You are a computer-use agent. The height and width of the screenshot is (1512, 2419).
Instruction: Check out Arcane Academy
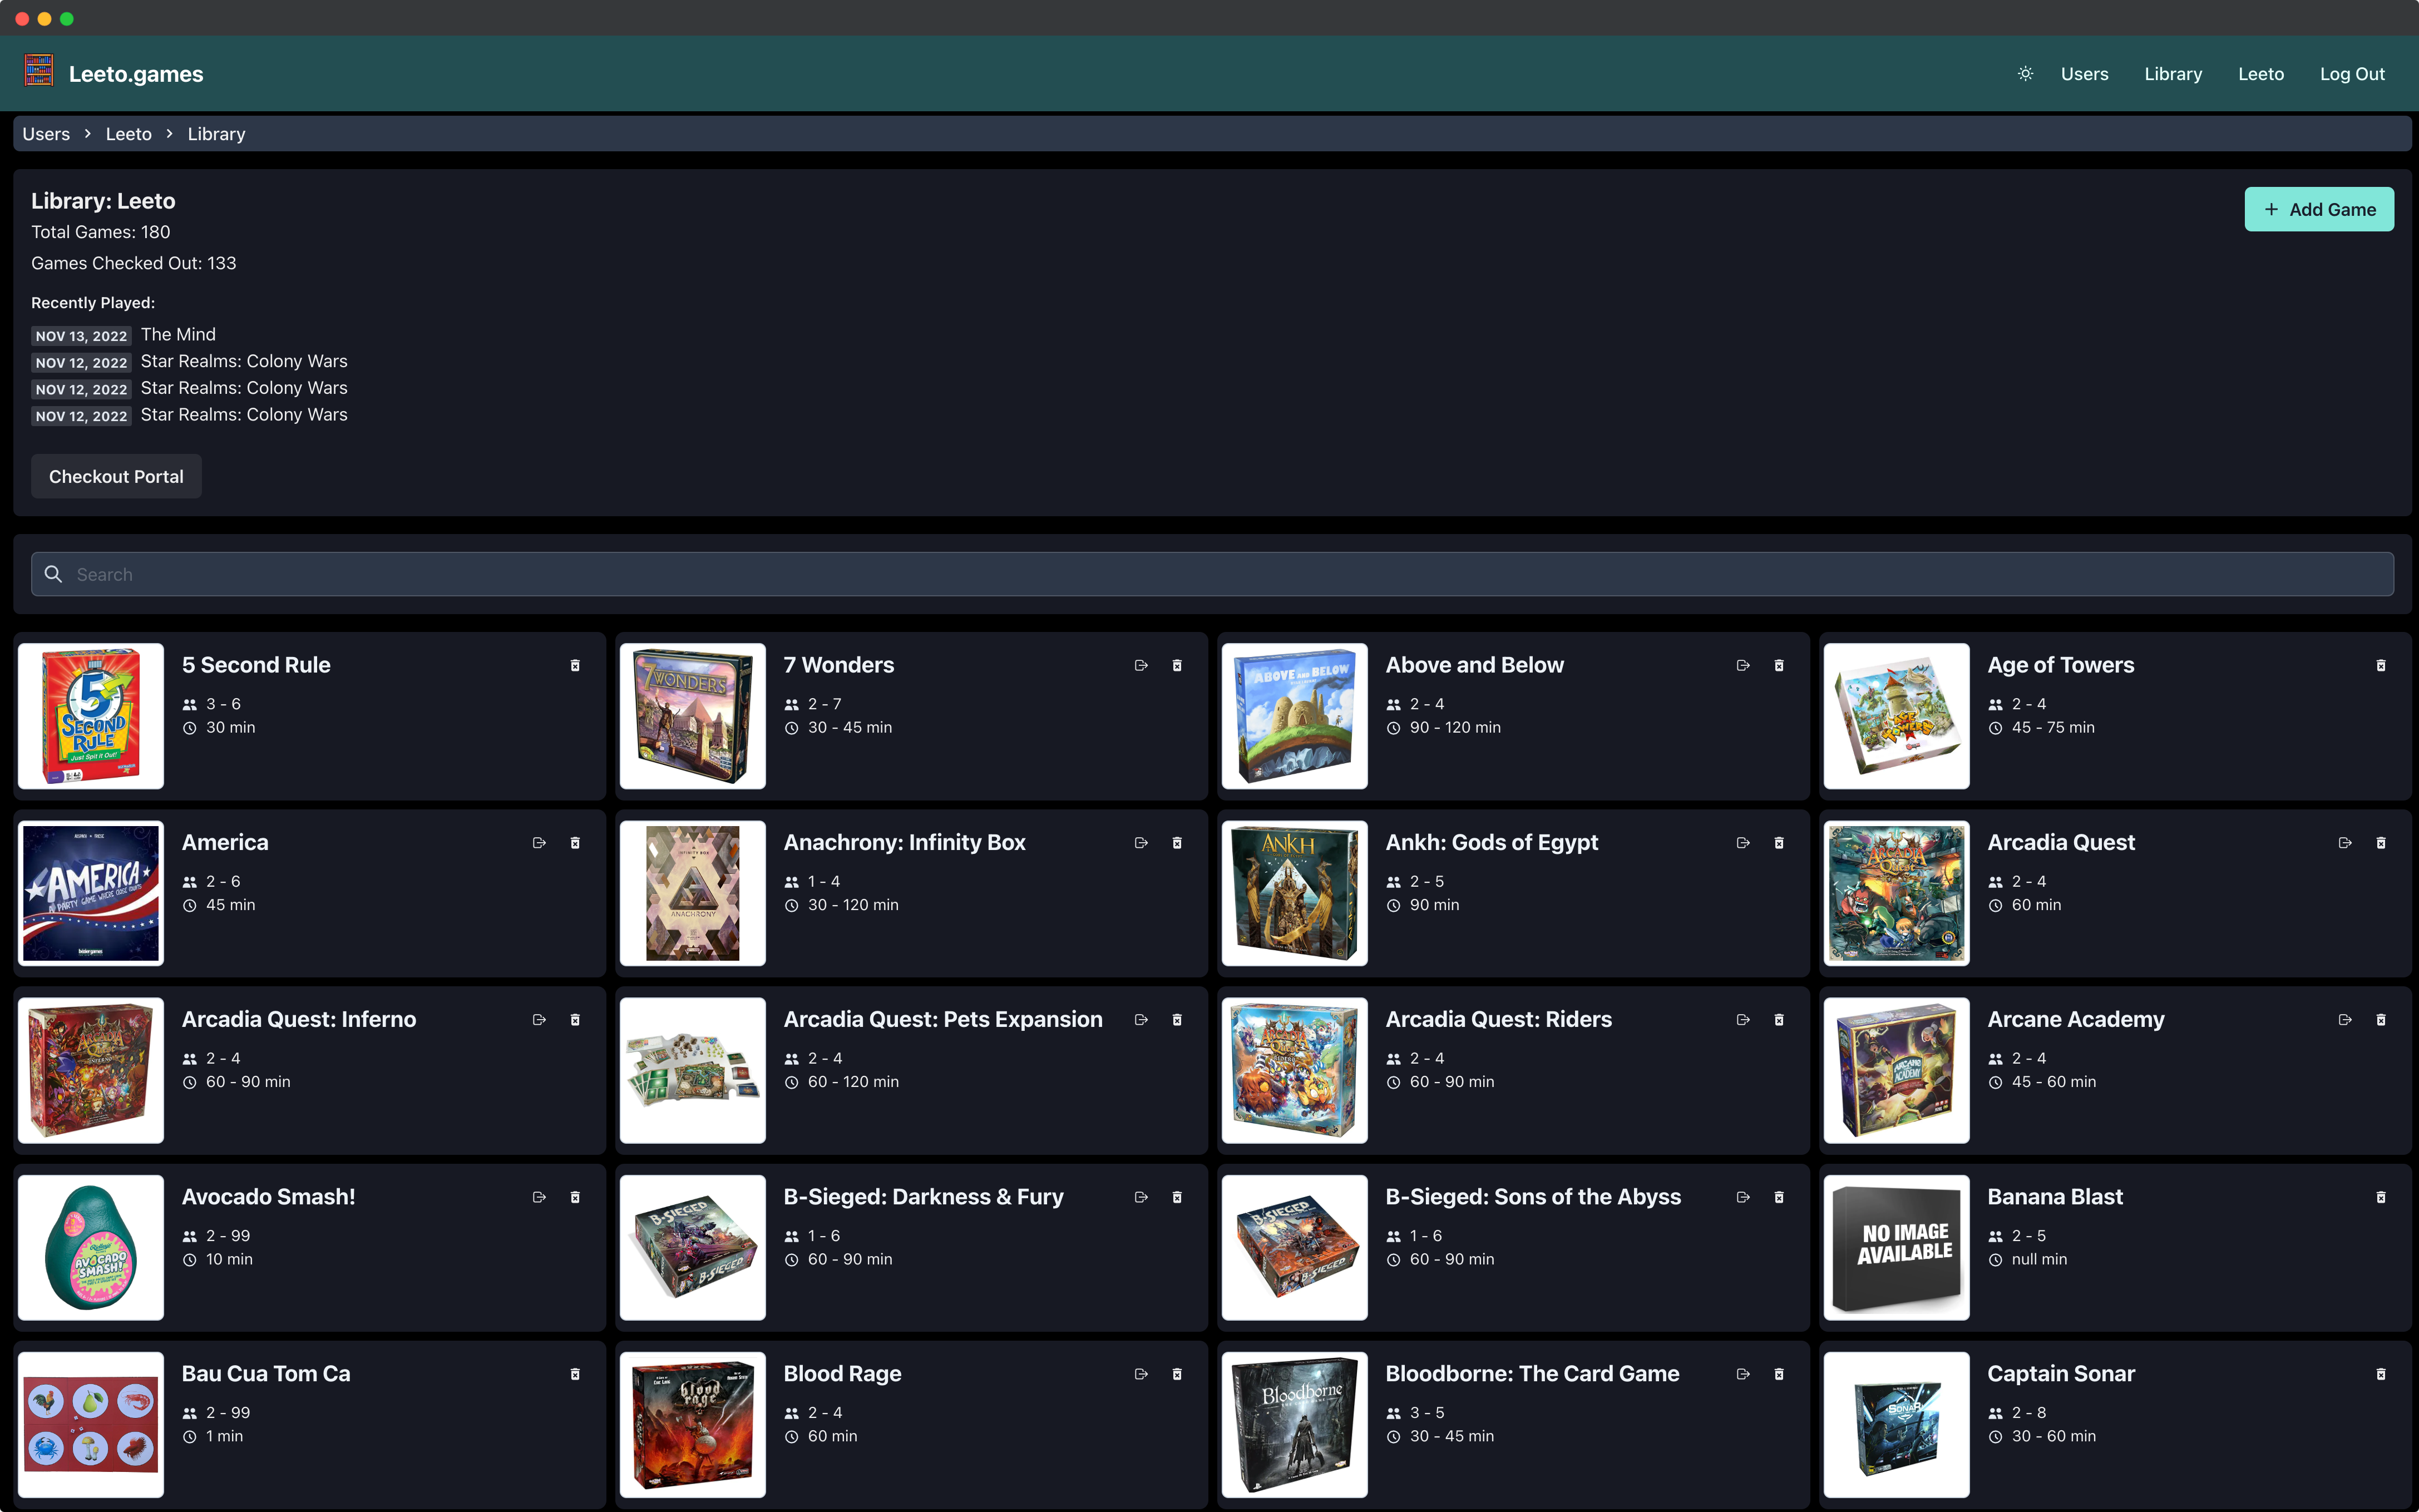coord(2345,1020)
